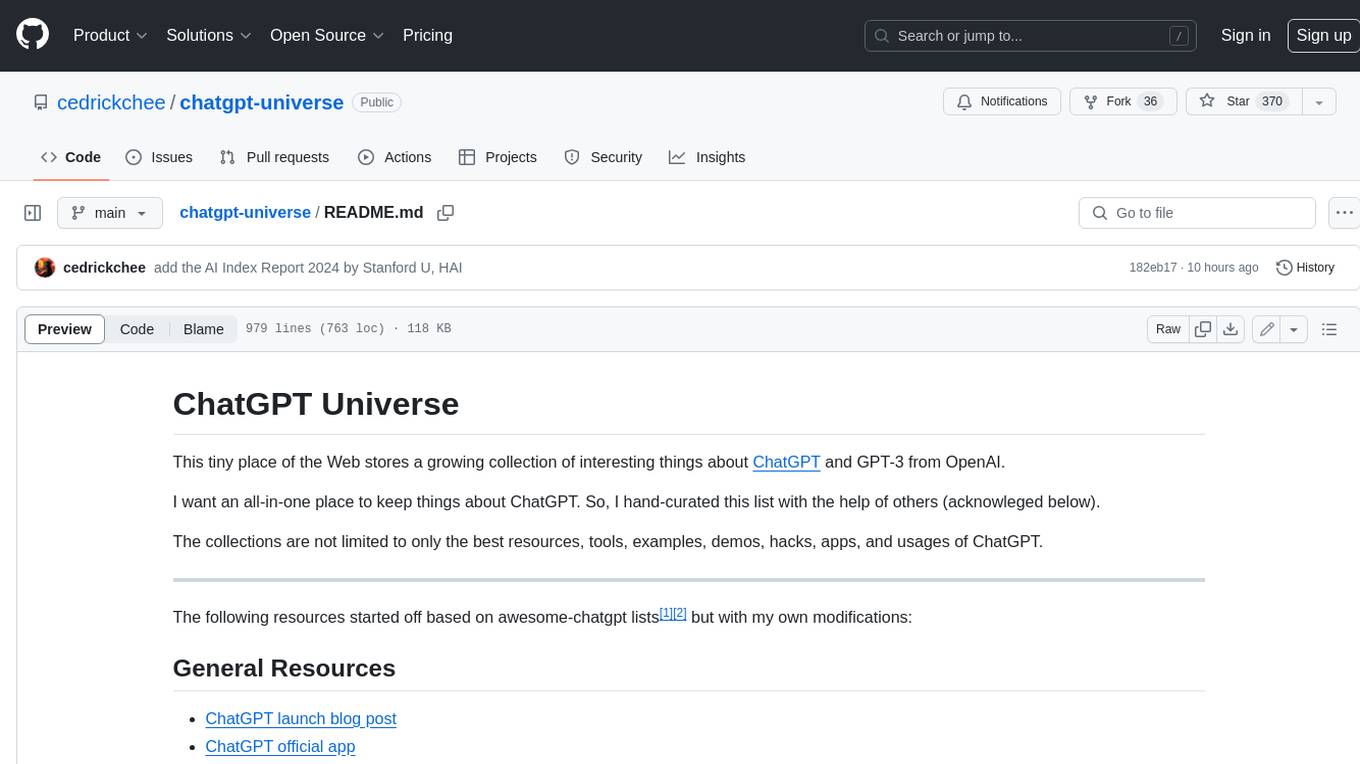Switch to the Pull requests tab
Viewport: 1360px width, 764px height.
coord(274,157)
